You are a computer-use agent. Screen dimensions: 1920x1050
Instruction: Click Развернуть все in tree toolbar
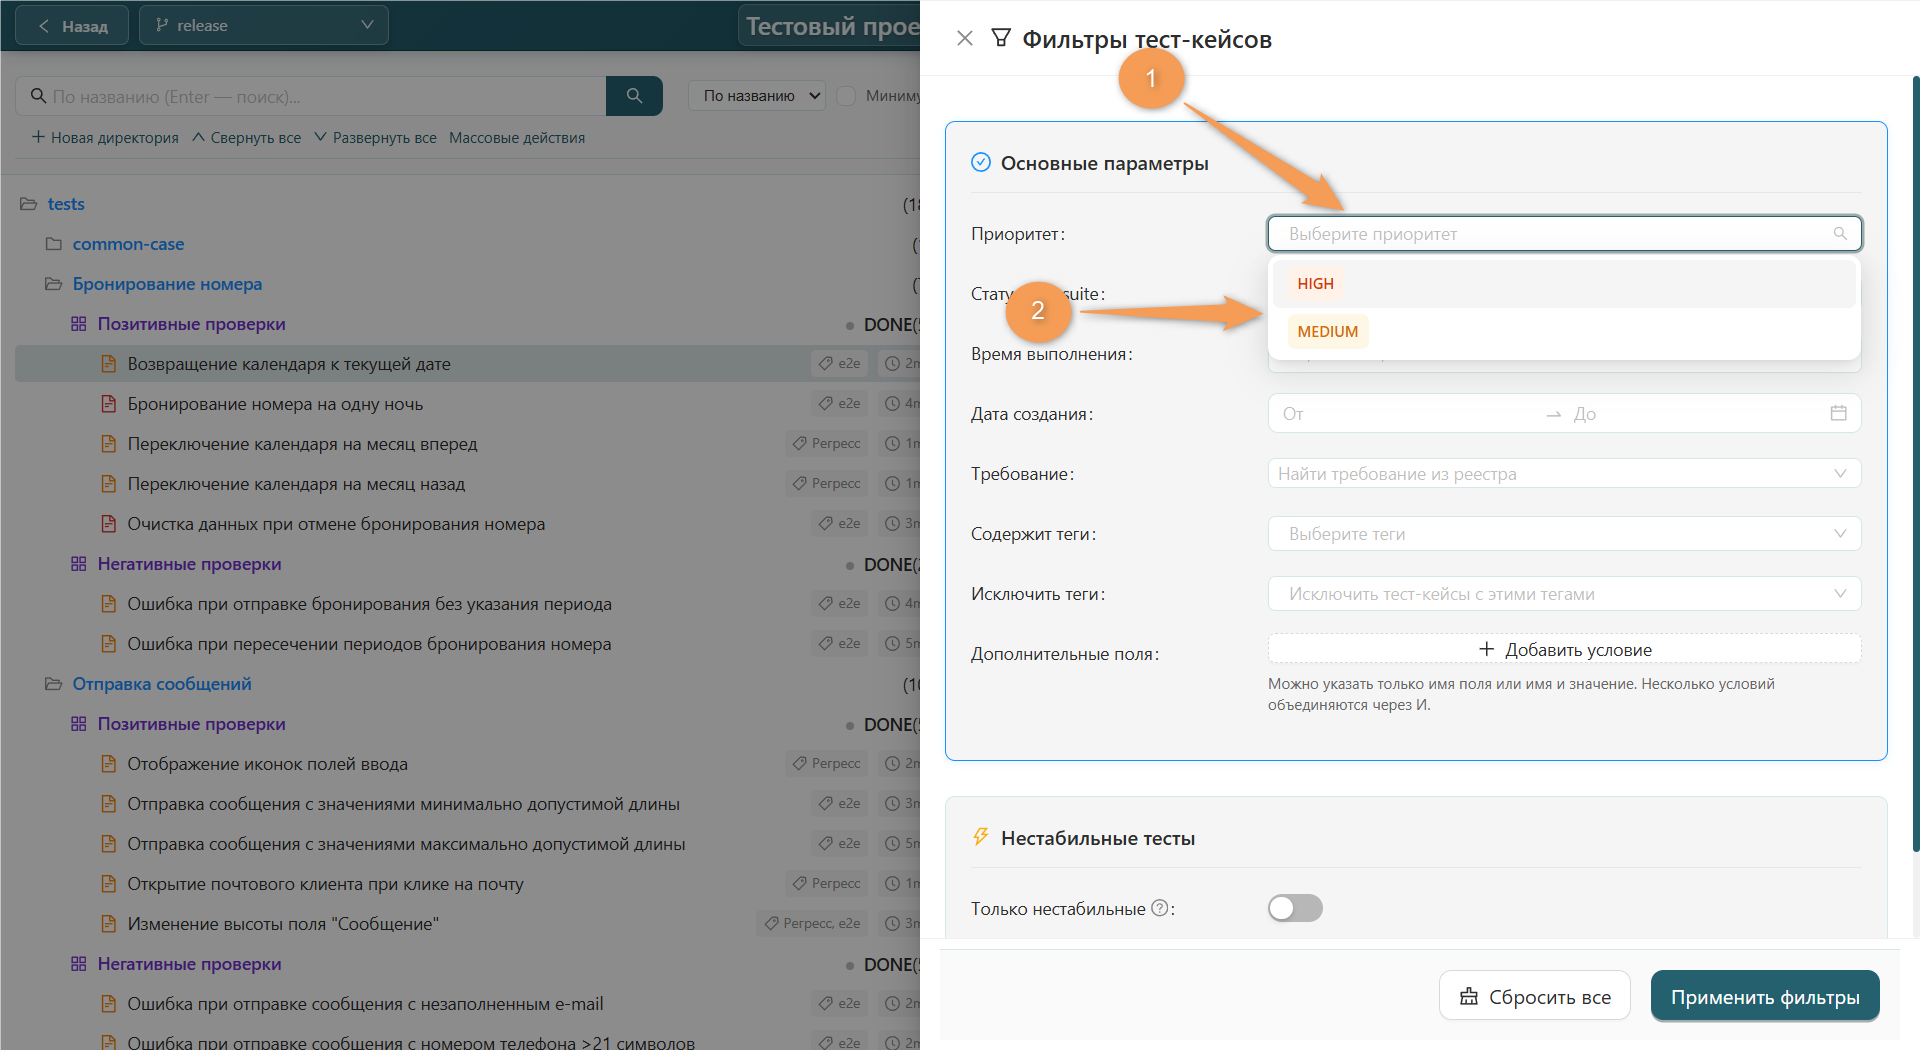click(x=375, y=138)
